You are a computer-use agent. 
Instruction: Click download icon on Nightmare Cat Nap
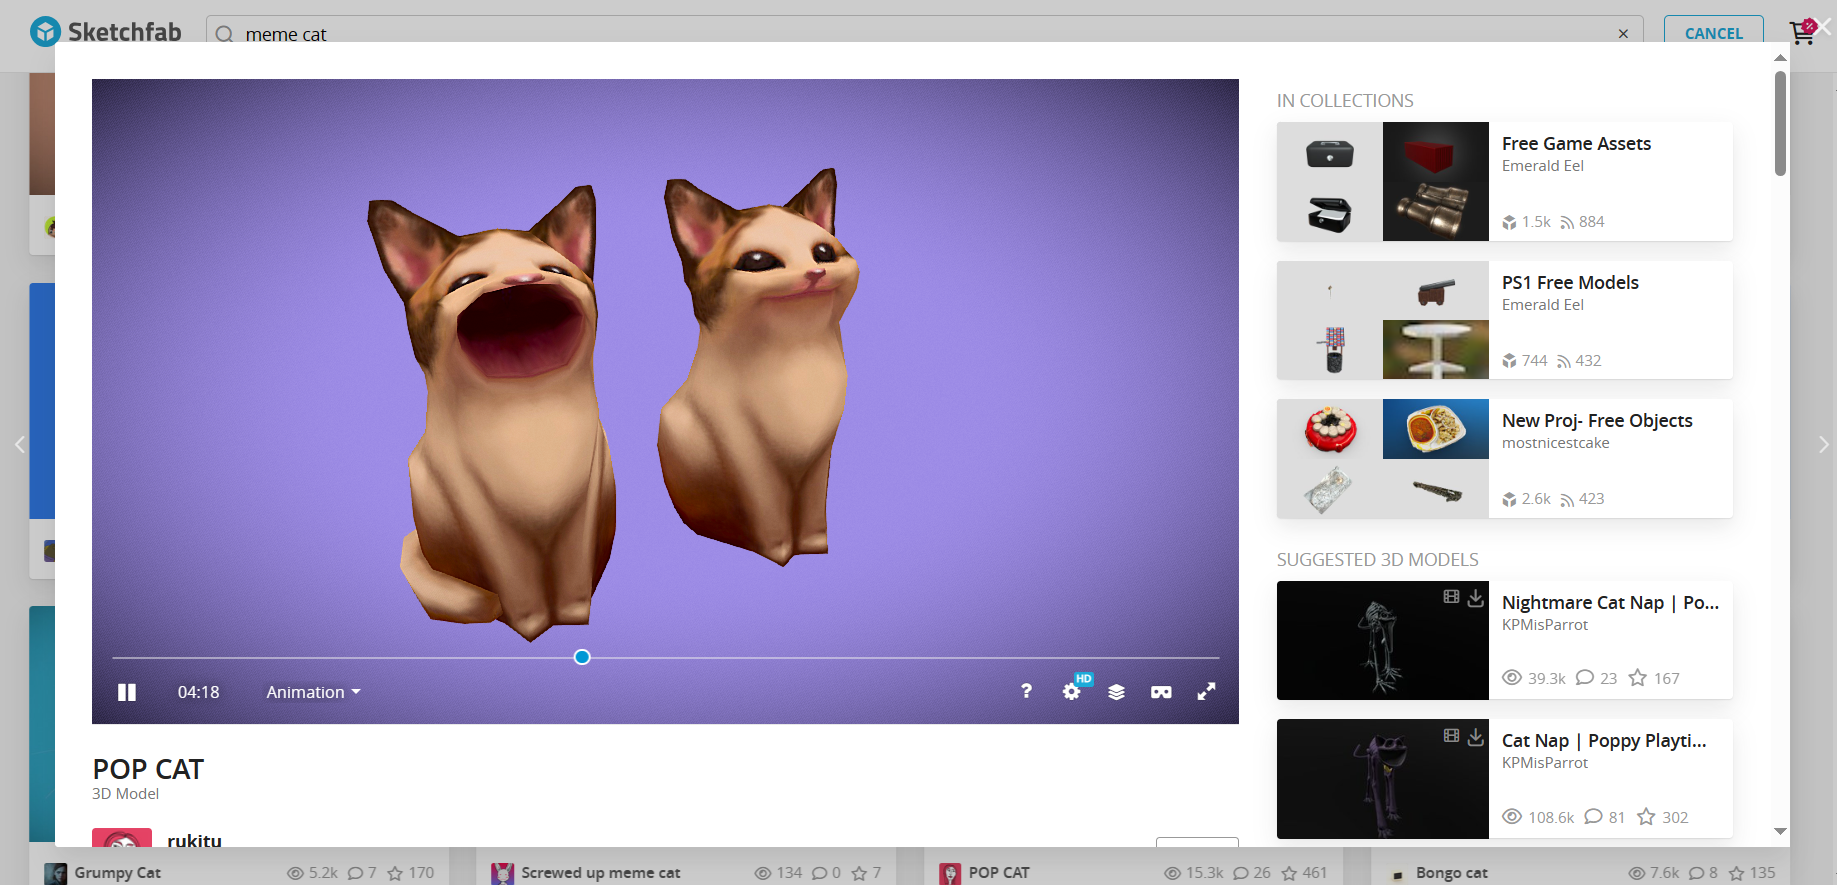tap(1475, 598)
